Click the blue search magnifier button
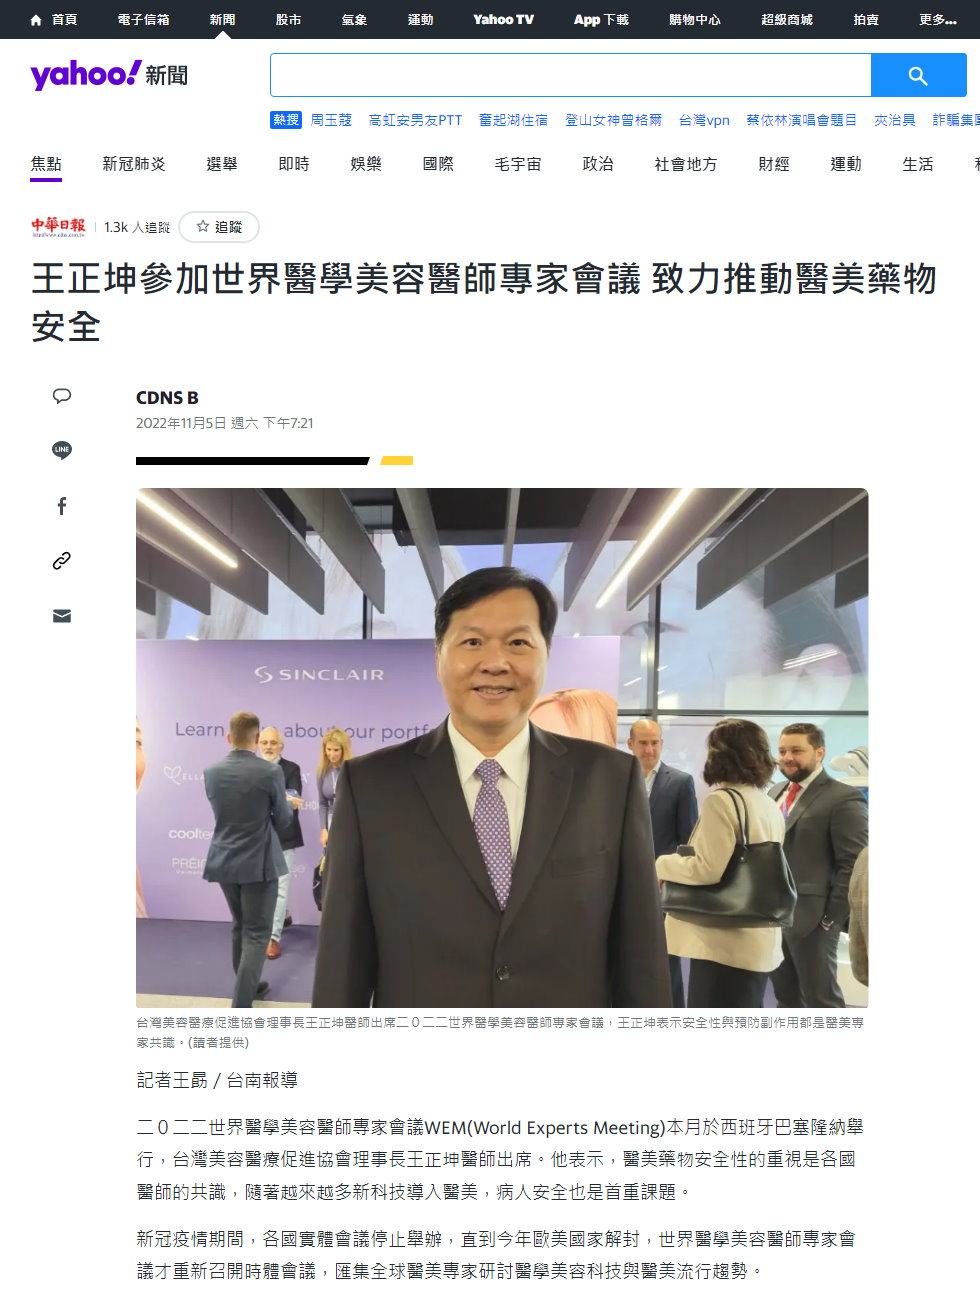 click(918, 76)
